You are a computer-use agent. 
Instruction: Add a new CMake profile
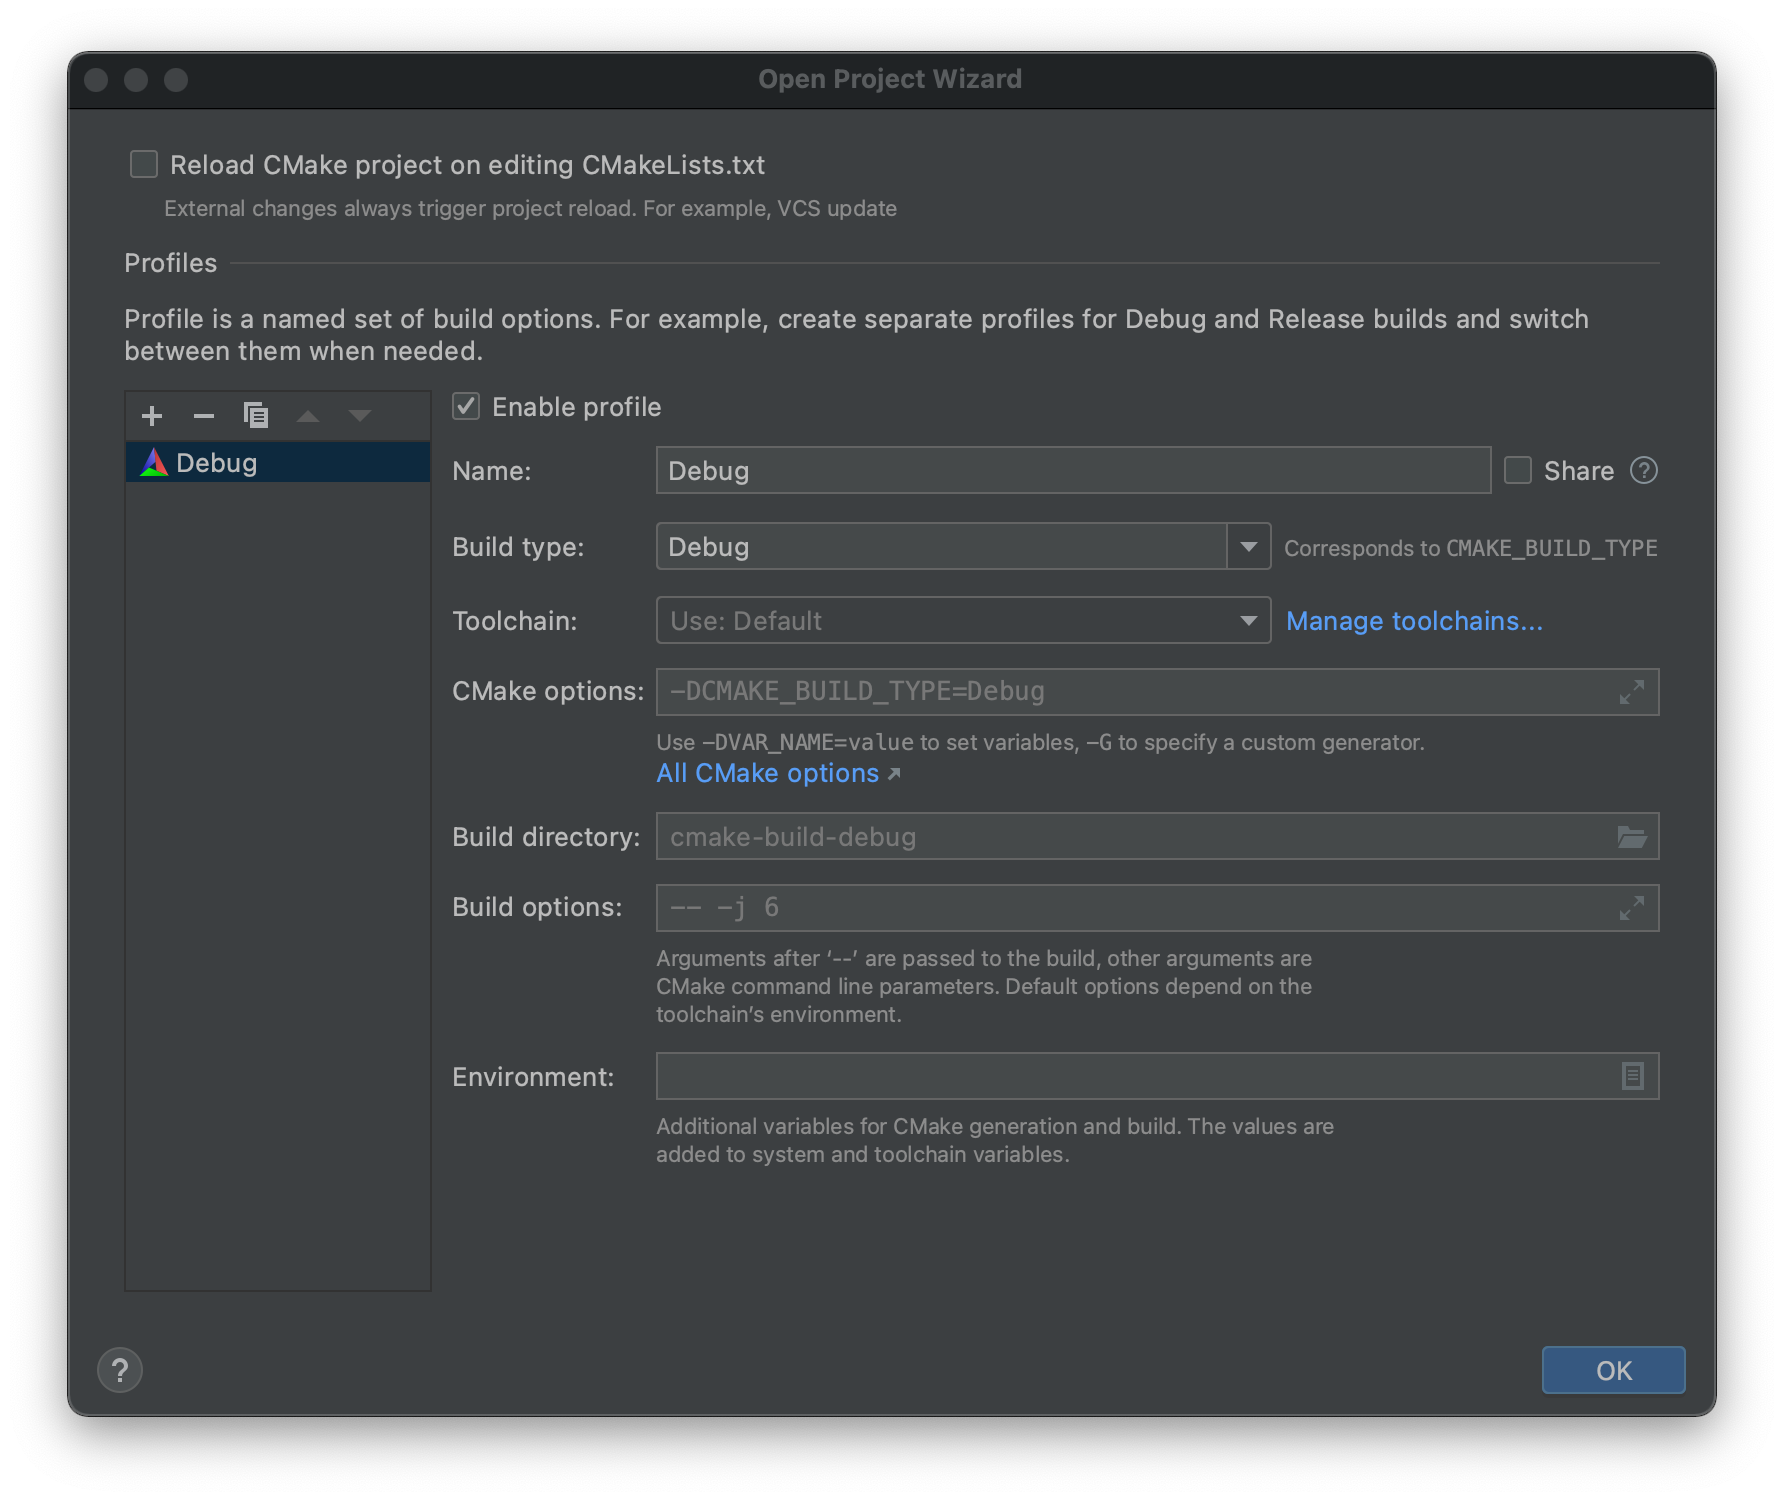pos(152,416)
